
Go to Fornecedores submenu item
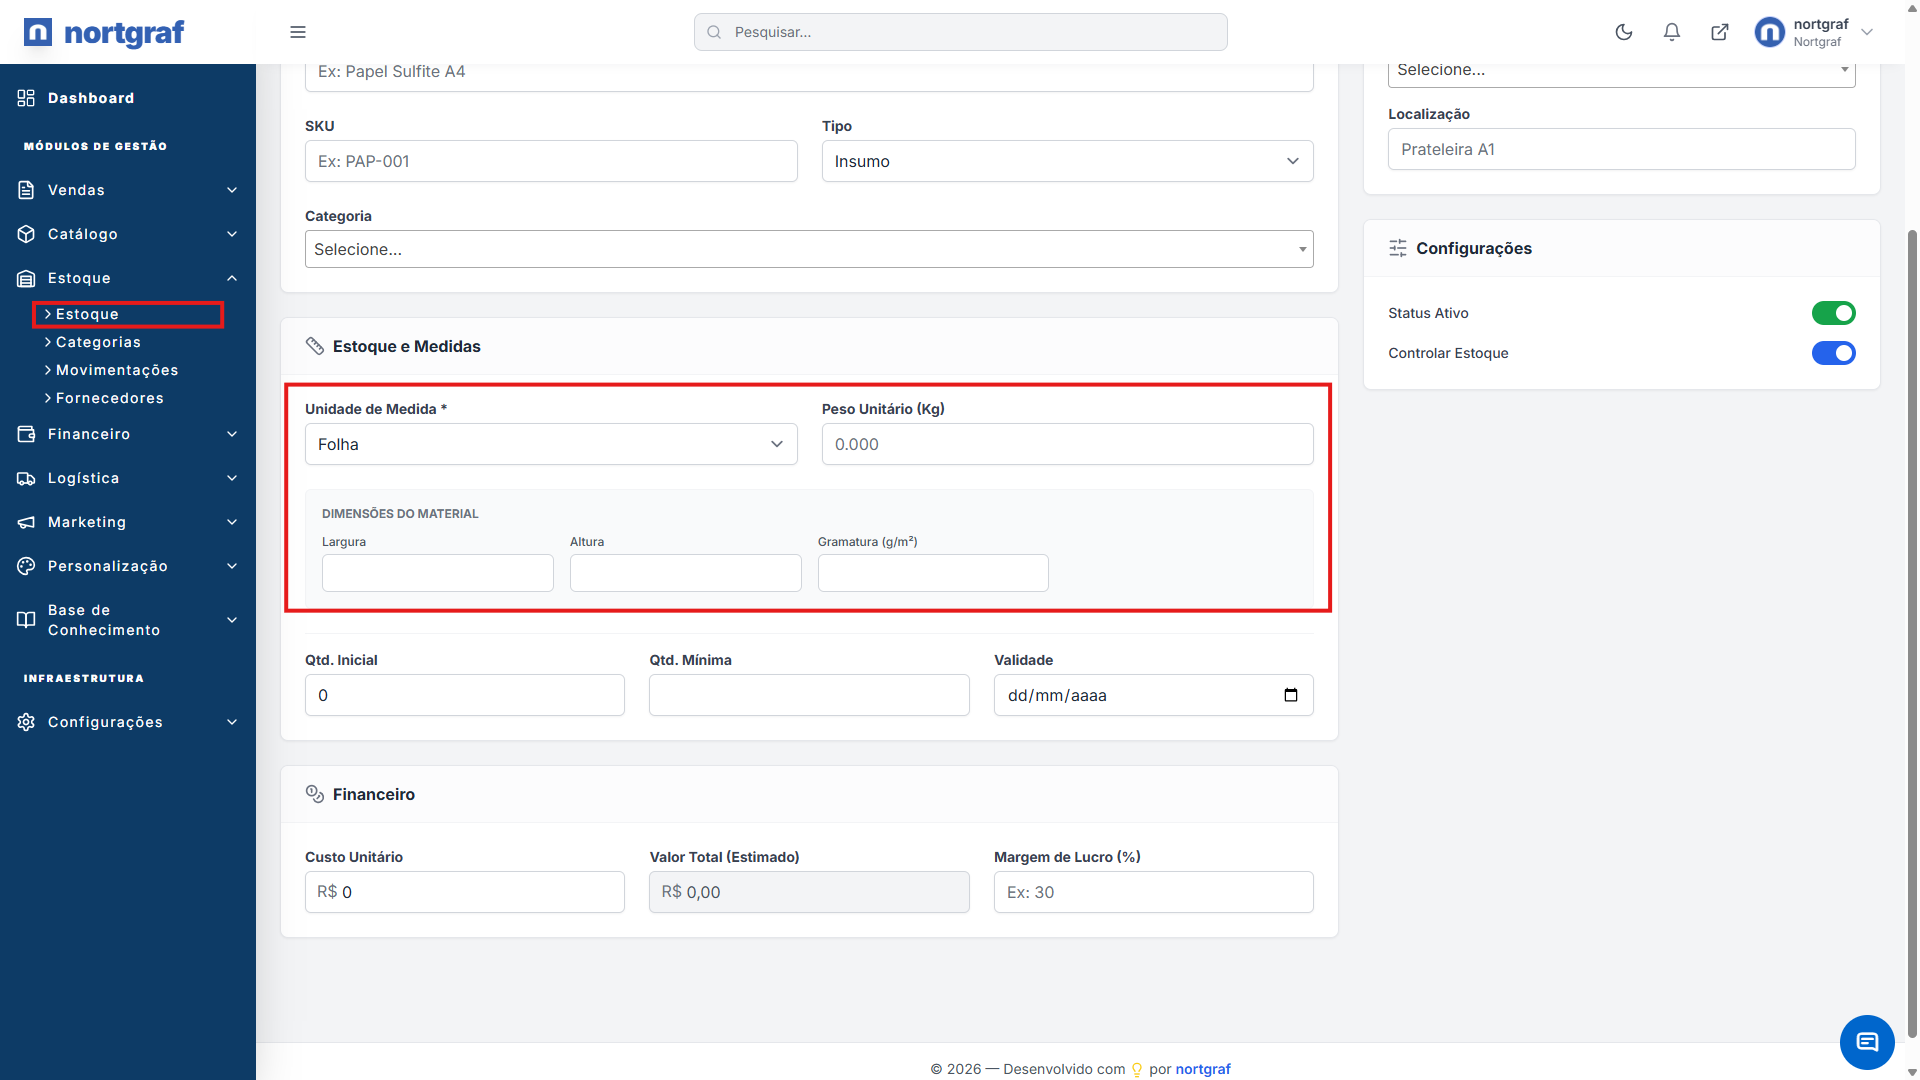110,398
